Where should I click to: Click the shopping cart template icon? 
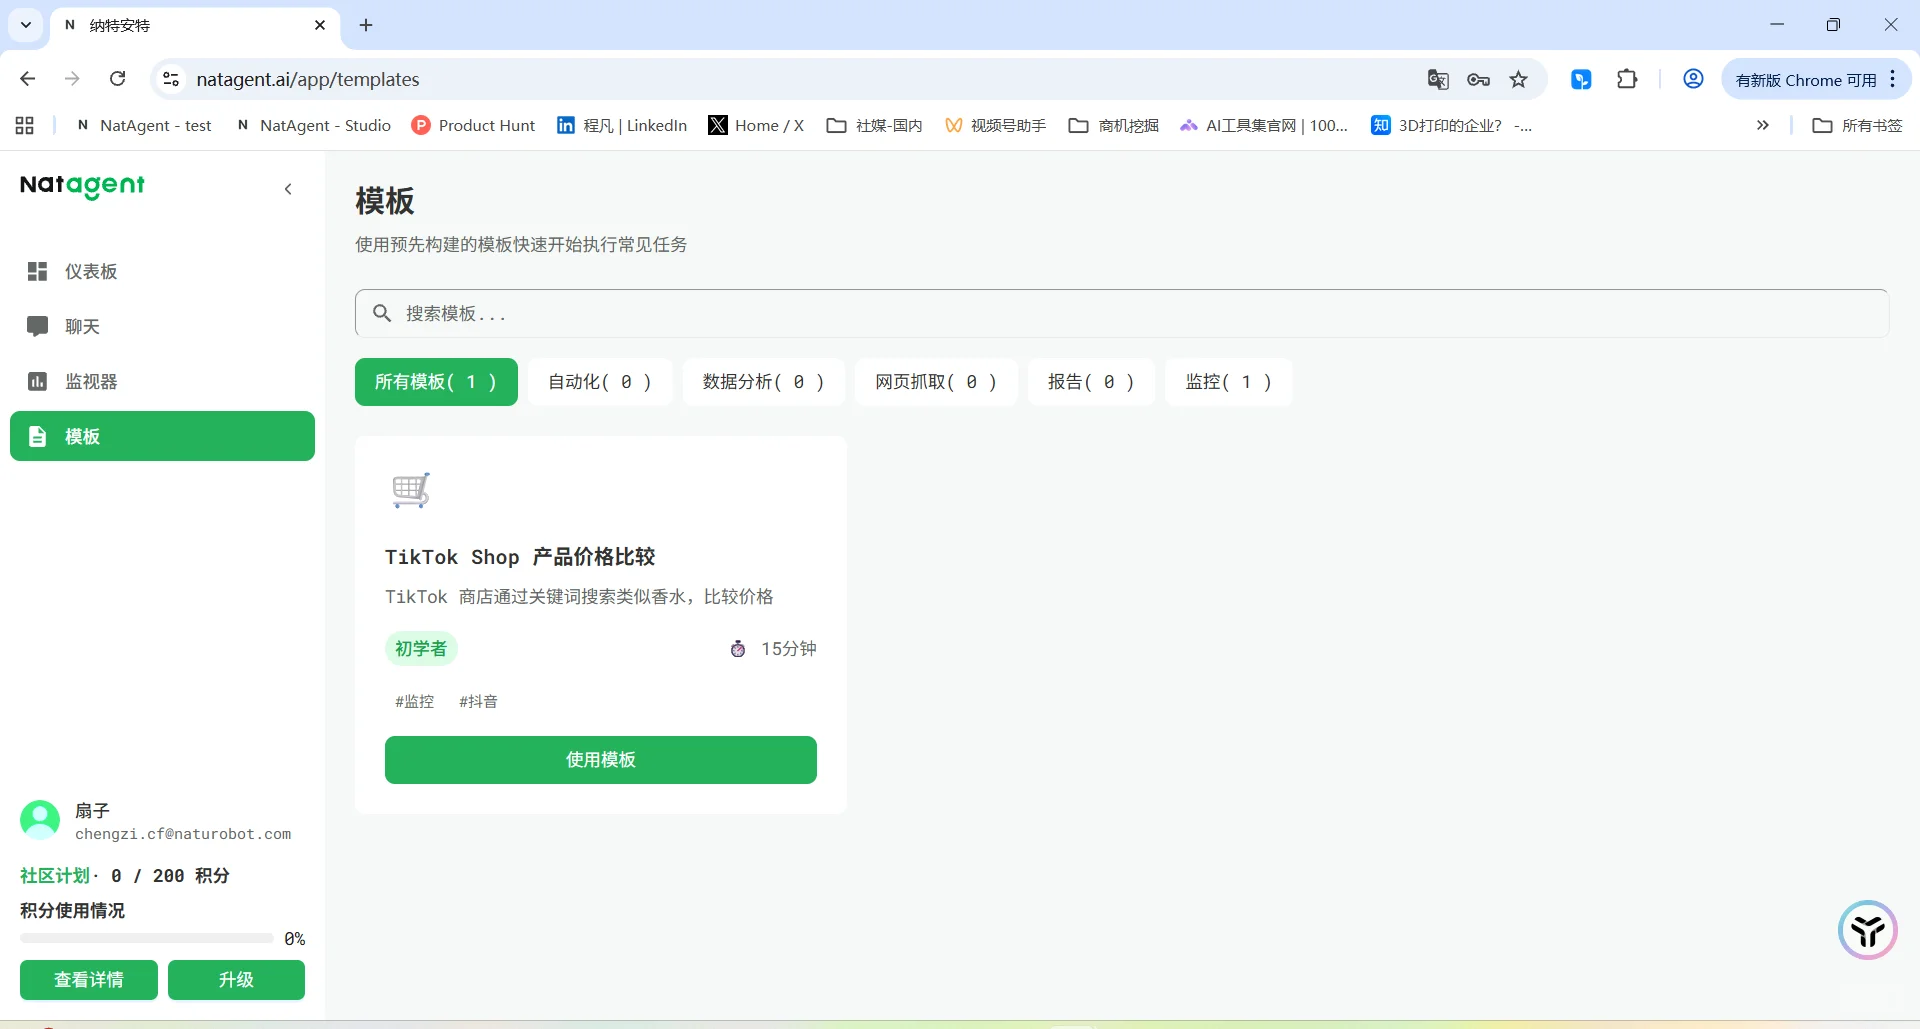[x=410, y=490]
